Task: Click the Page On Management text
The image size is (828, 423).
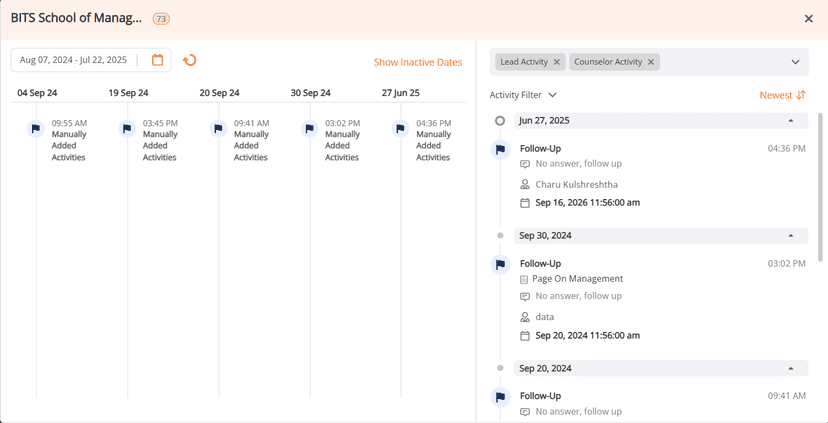Action: pos(578,279)
